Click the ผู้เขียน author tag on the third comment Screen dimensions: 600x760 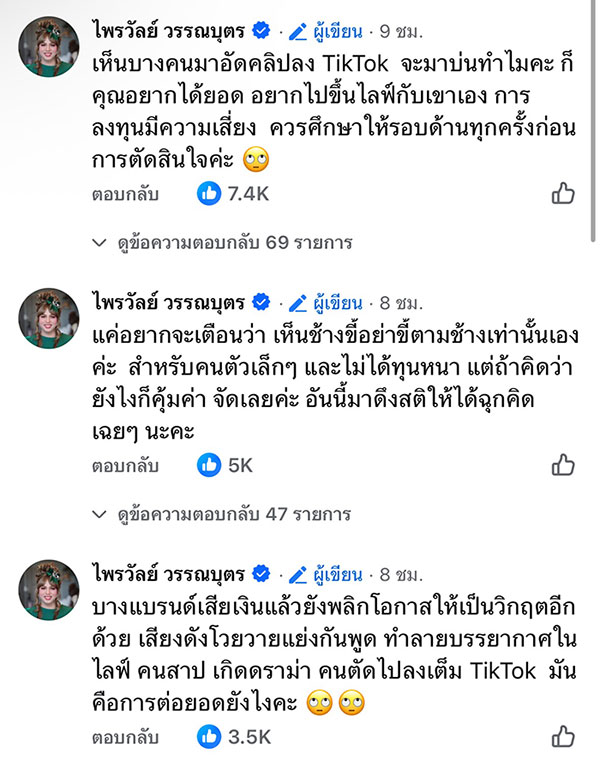[x=325, y=573]
